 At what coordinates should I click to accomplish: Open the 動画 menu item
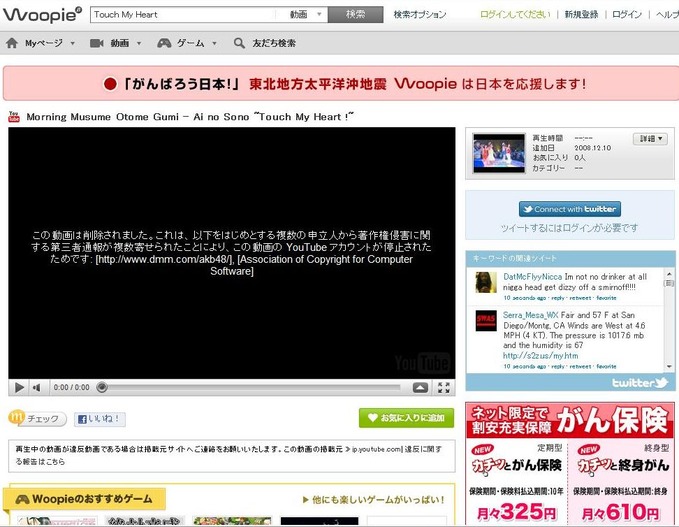click(120, 43)
